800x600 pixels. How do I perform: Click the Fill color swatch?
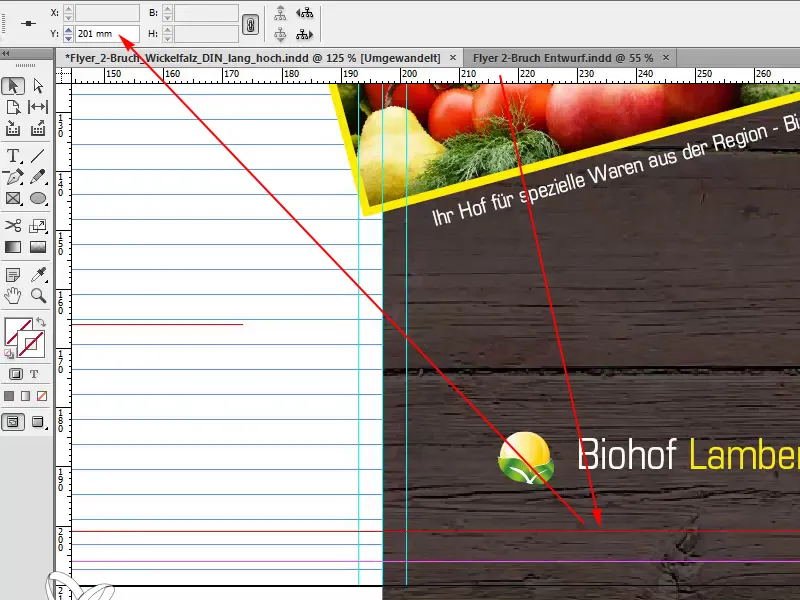pos(14,328)
